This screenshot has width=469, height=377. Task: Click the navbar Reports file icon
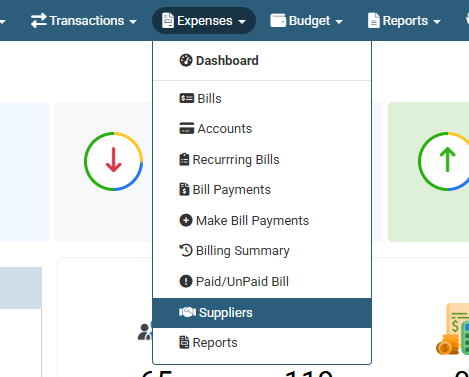tap(374, 21)
